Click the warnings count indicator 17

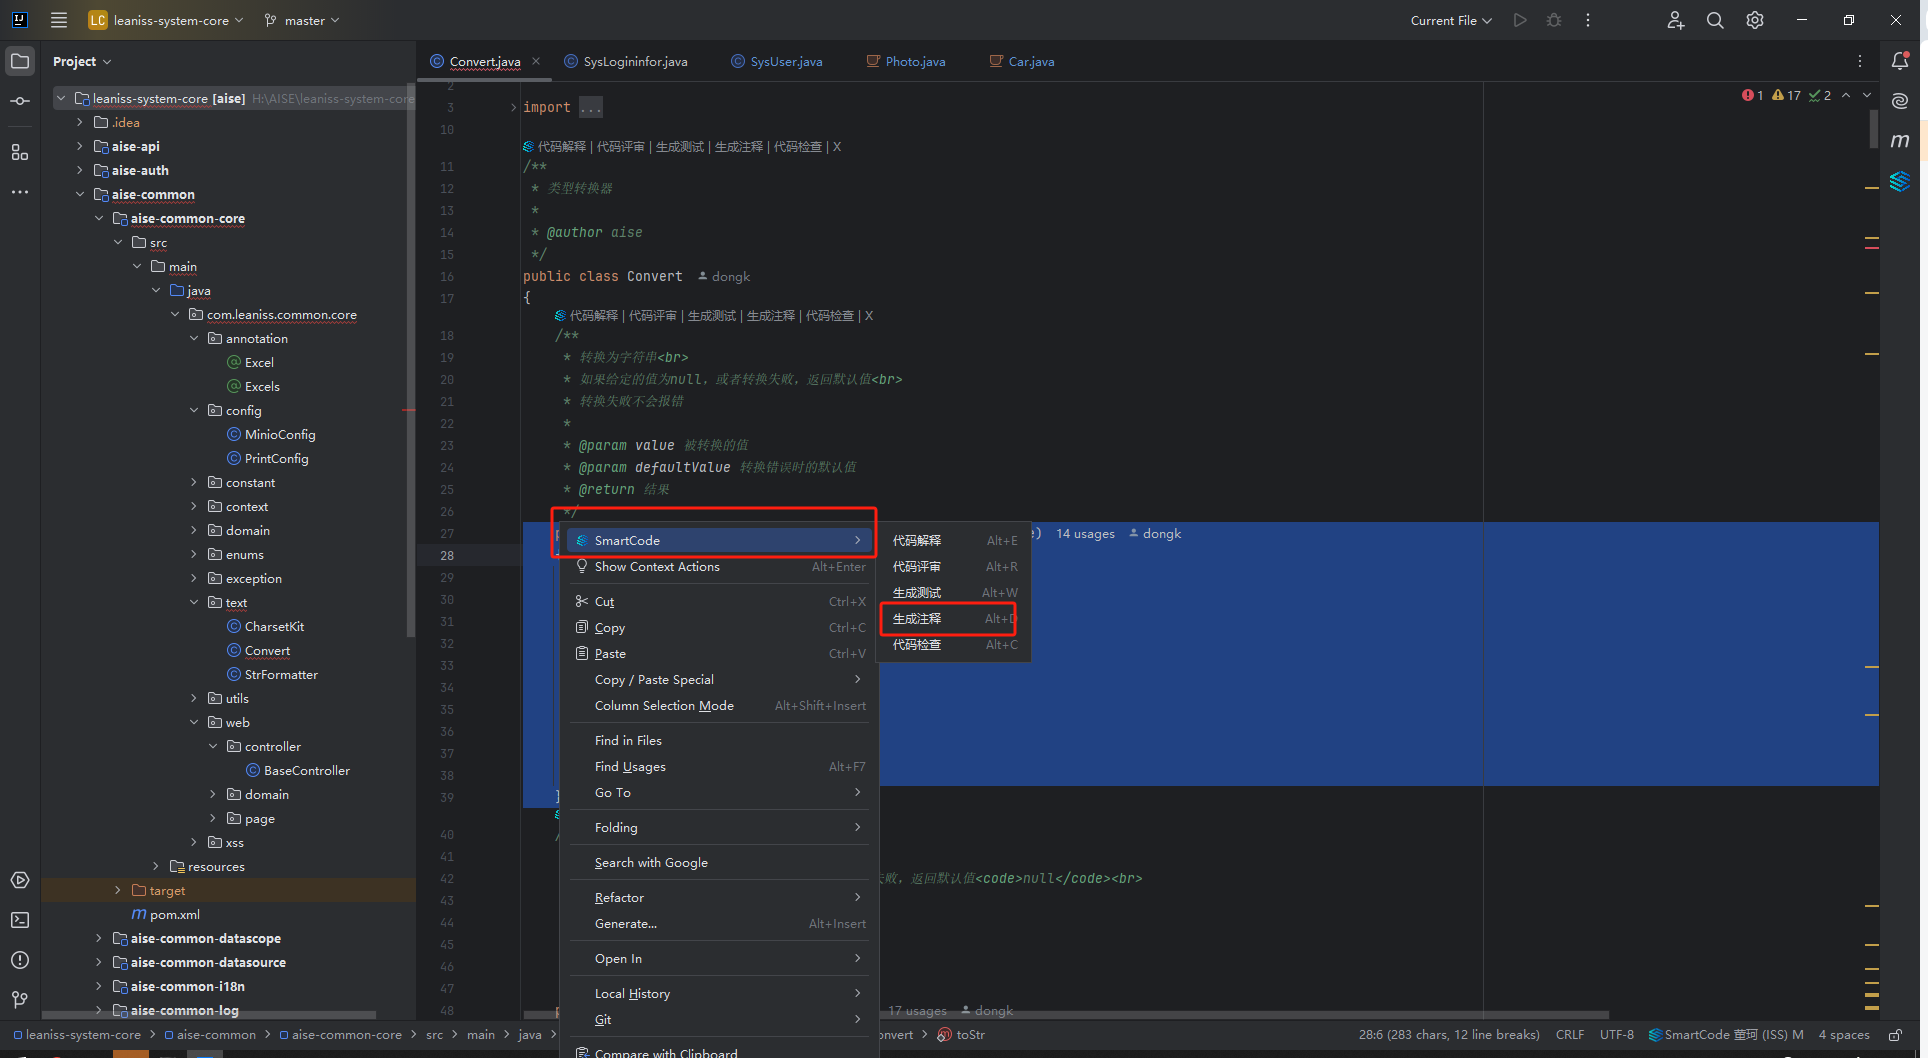coord(1786,95)
